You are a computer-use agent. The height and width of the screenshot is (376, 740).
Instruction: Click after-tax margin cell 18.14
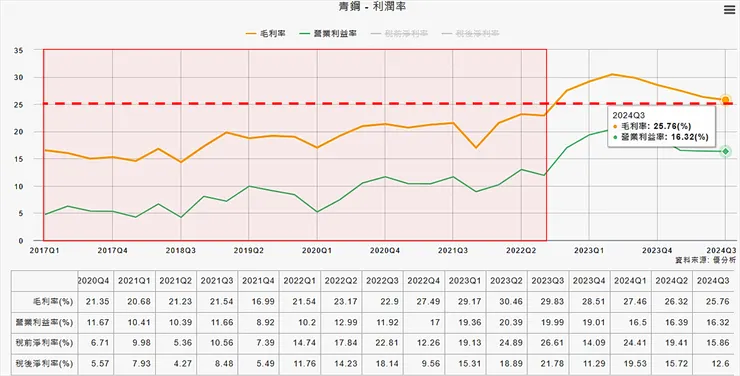pyautogui.click(x=382, y=364)
